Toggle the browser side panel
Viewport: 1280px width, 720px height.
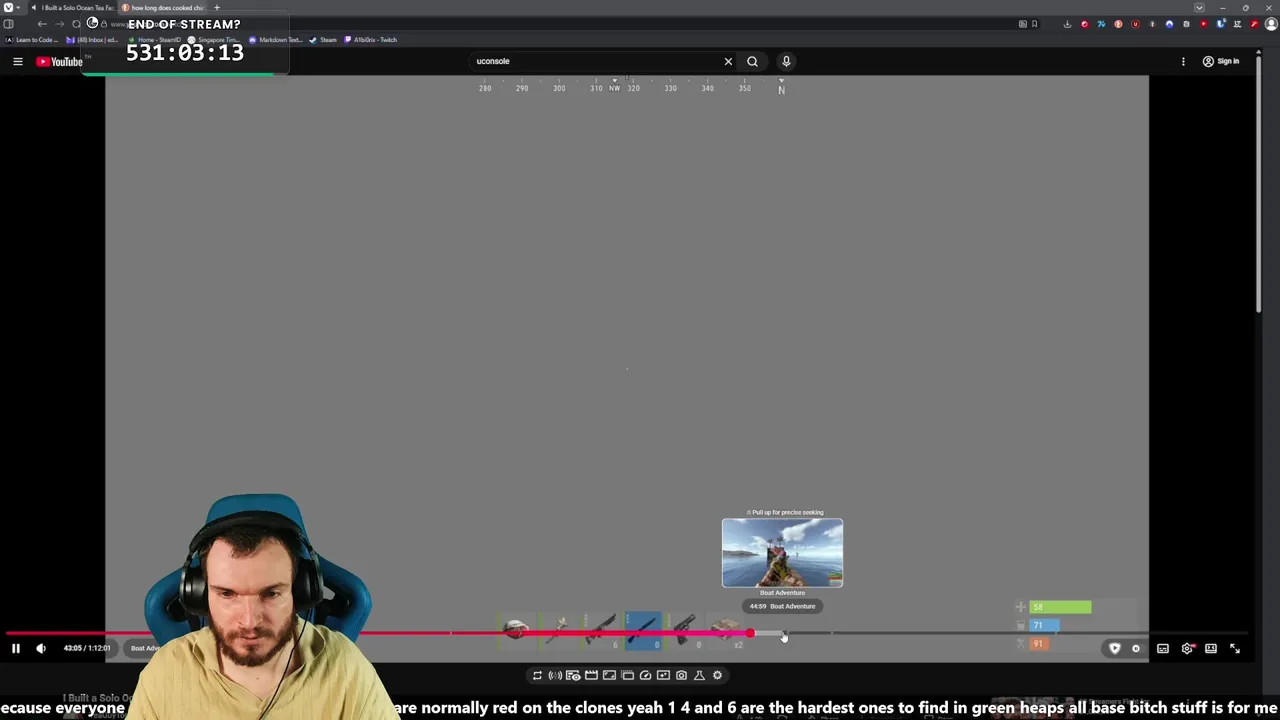pyautogui.click(x=9, y=24)
